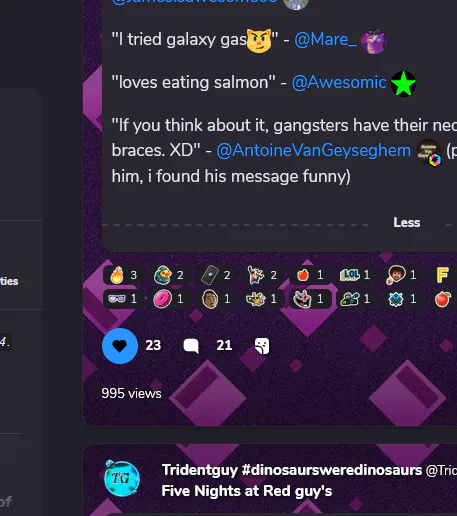Toggle the fire emoji reaction
Screen dimensions: 457x516
(x=124, y=275)
